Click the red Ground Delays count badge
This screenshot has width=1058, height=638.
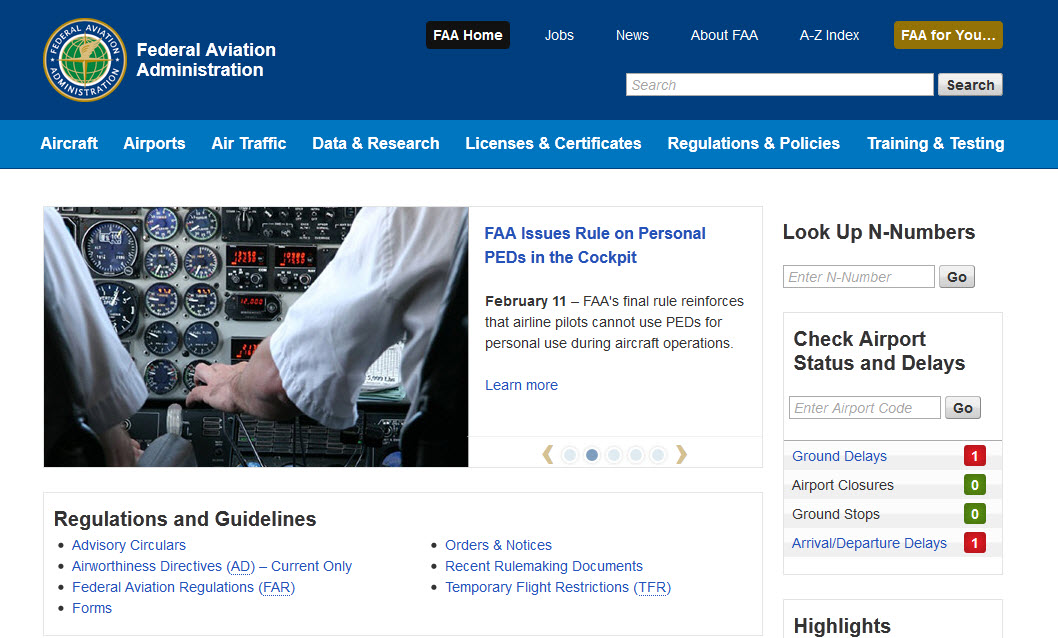pyautogui.click(x=975, y=456)
